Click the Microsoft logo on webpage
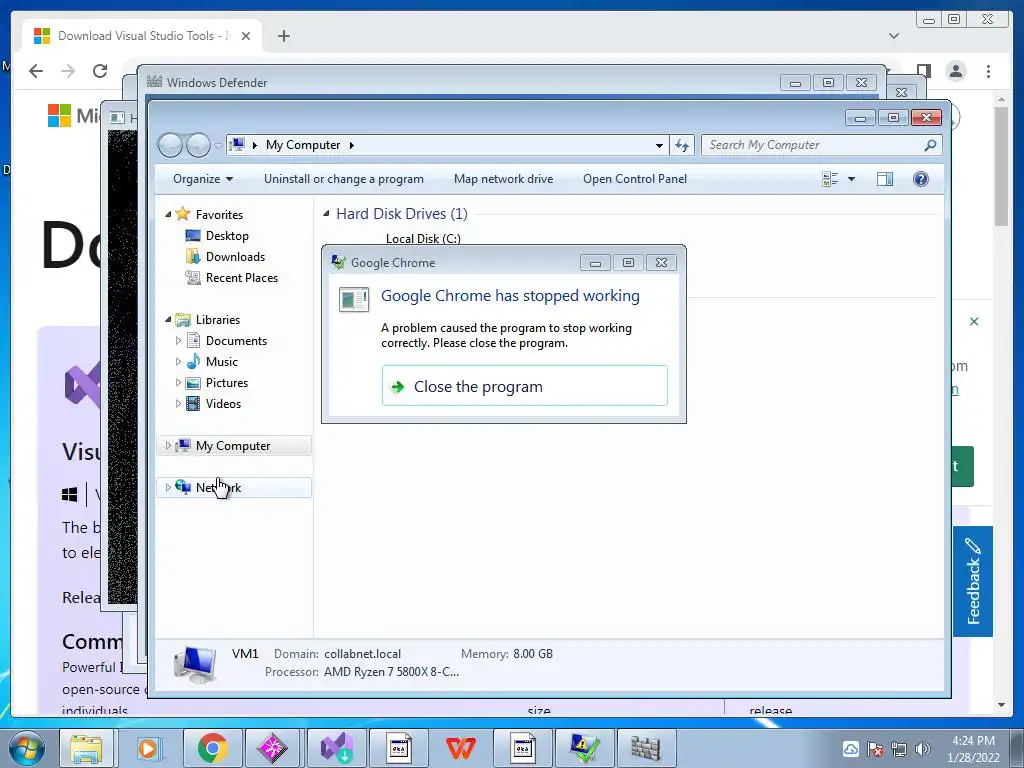 (59, 116)
